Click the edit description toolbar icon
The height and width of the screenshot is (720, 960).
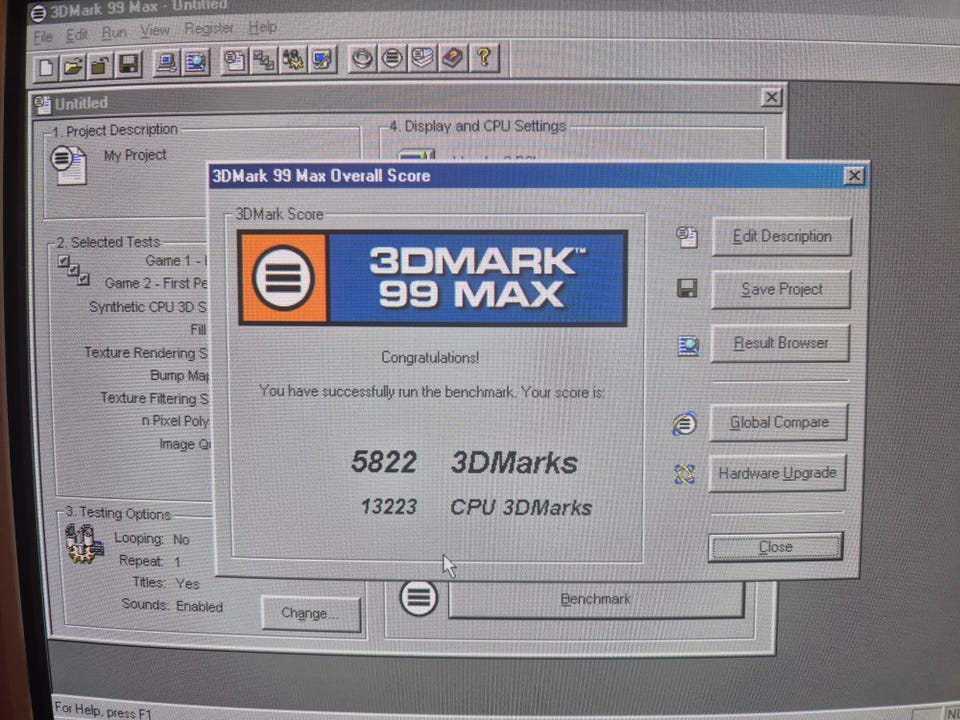pyautogui.click(x=234, y=61)
